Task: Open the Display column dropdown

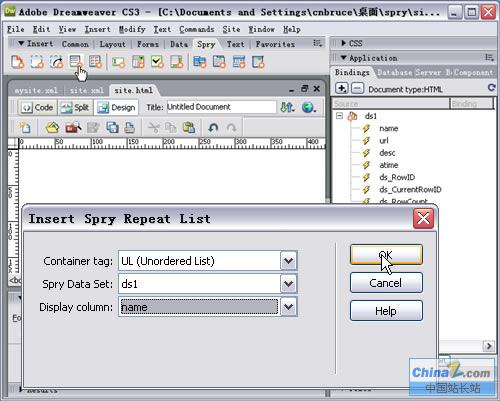Action: tap(288, 307)
